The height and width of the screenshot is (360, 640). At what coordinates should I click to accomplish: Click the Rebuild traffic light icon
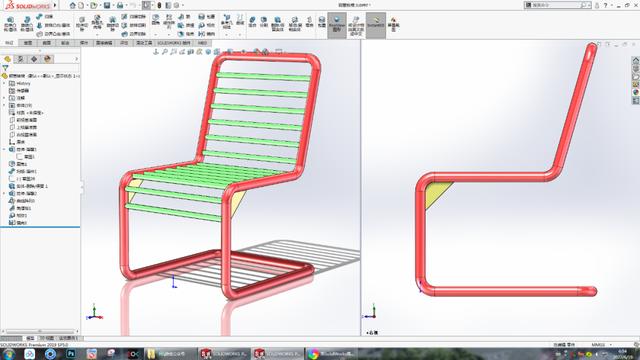coord(159,5)
